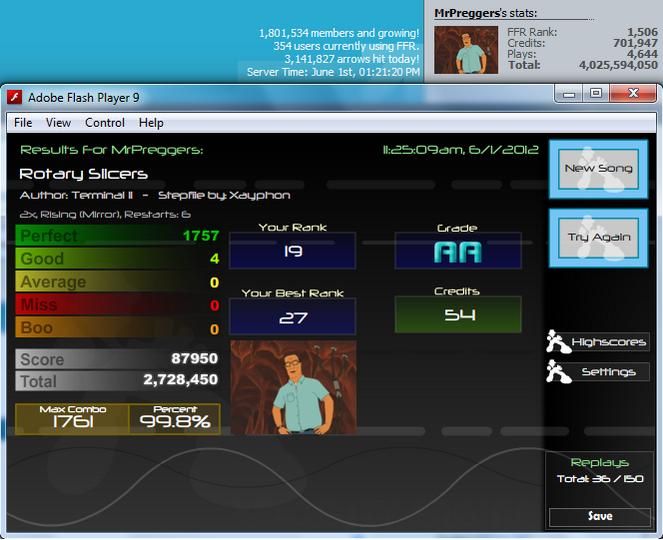Image resolution: width=663 pixels, height=540 pixels.
Task: Click the Credits value box
Action: (x=458, y=315)
